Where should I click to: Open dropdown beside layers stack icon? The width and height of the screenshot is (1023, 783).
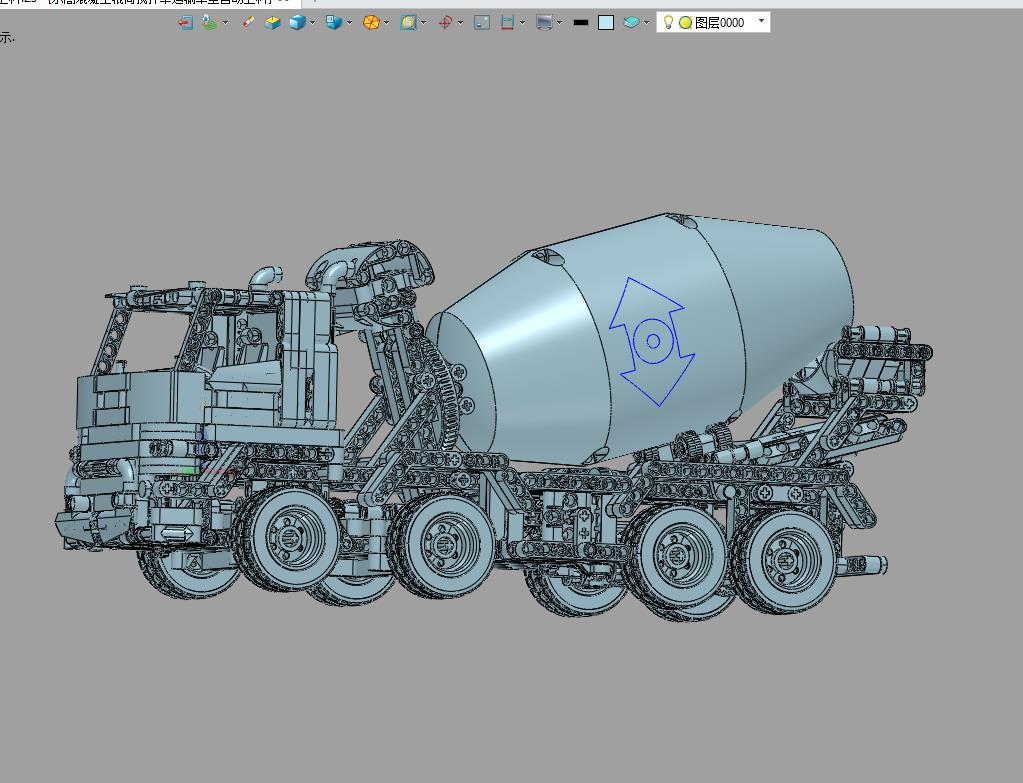tap(647, 23)
